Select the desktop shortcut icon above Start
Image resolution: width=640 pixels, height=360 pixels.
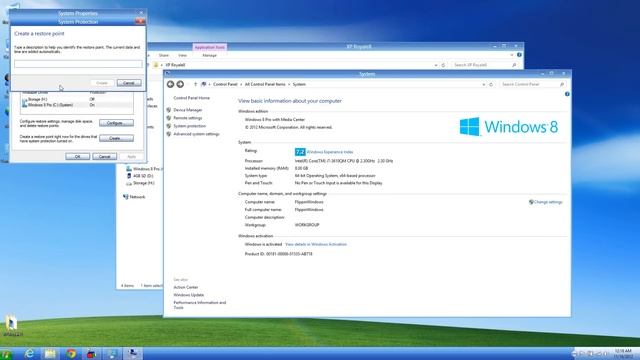[x=12, y=326]
